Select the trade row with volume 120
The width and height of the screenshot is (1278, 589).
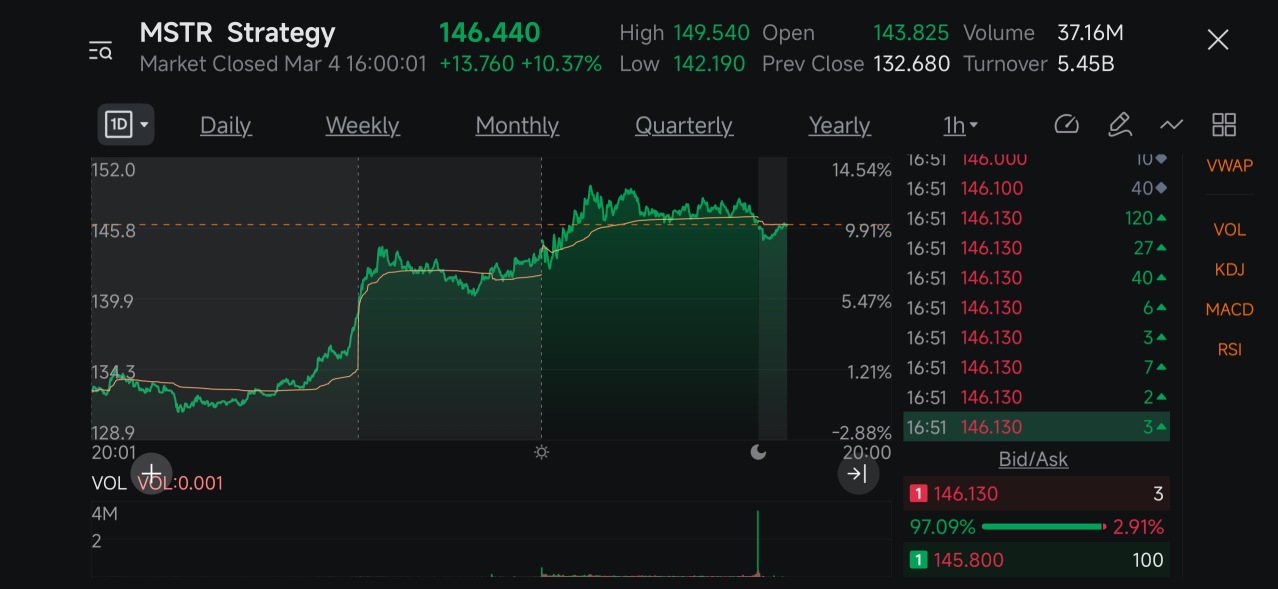tap(1036, 218)
